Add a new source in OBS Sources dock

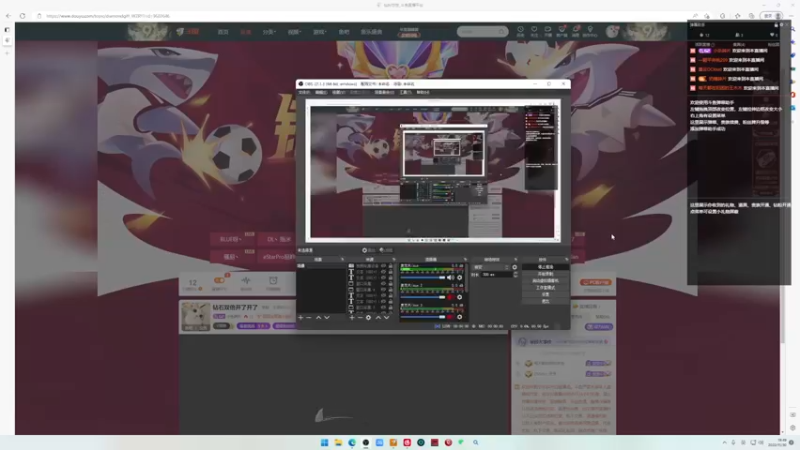point(352,317)
